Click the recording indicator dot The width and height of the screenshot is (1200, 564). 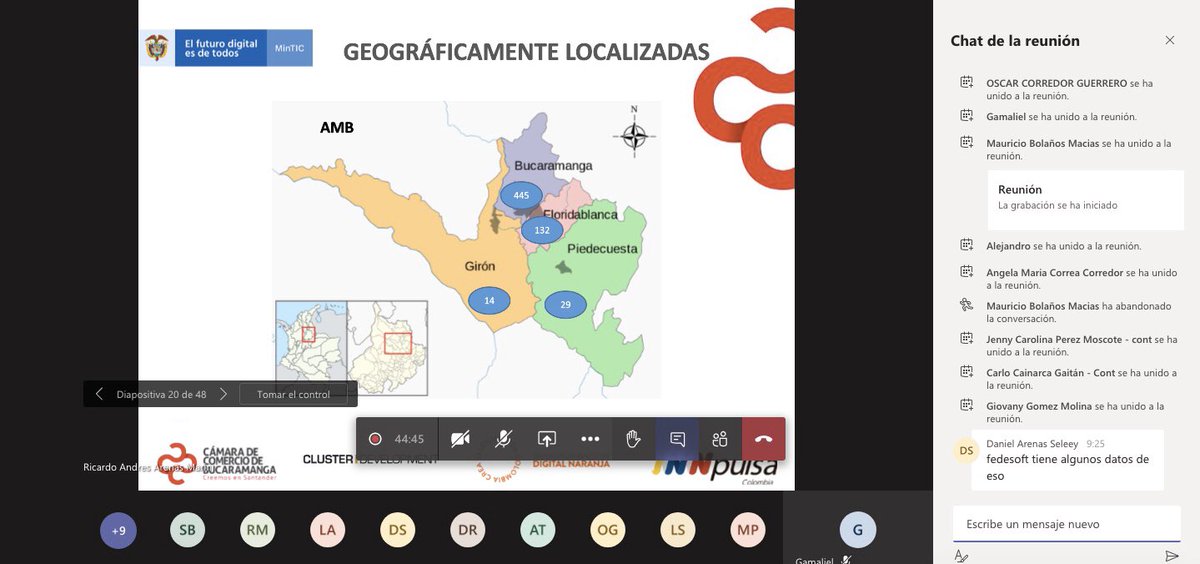(375, 439)
